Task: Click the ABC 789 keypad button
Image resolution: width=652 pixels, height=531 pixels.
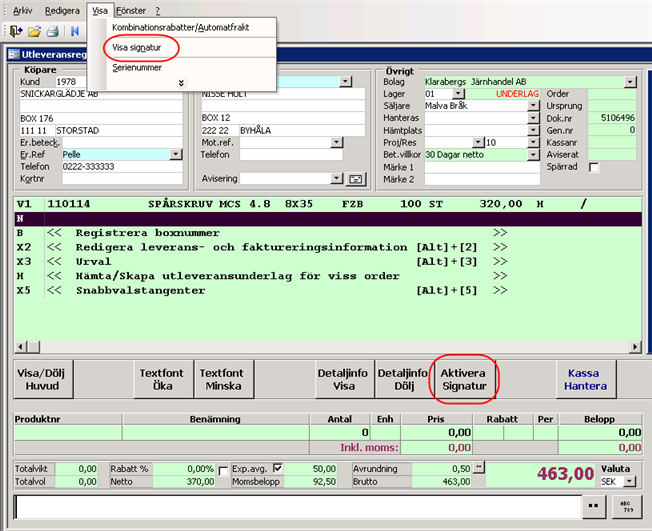Action: 627,506
